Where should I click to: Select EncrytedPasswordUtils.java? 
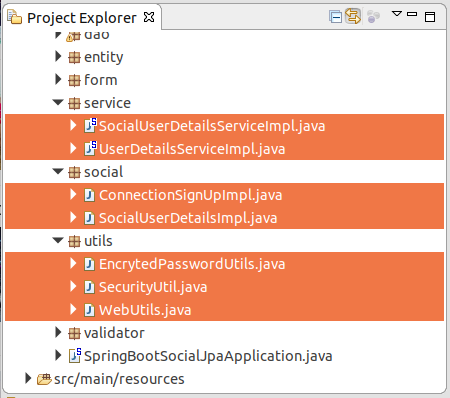192,264
